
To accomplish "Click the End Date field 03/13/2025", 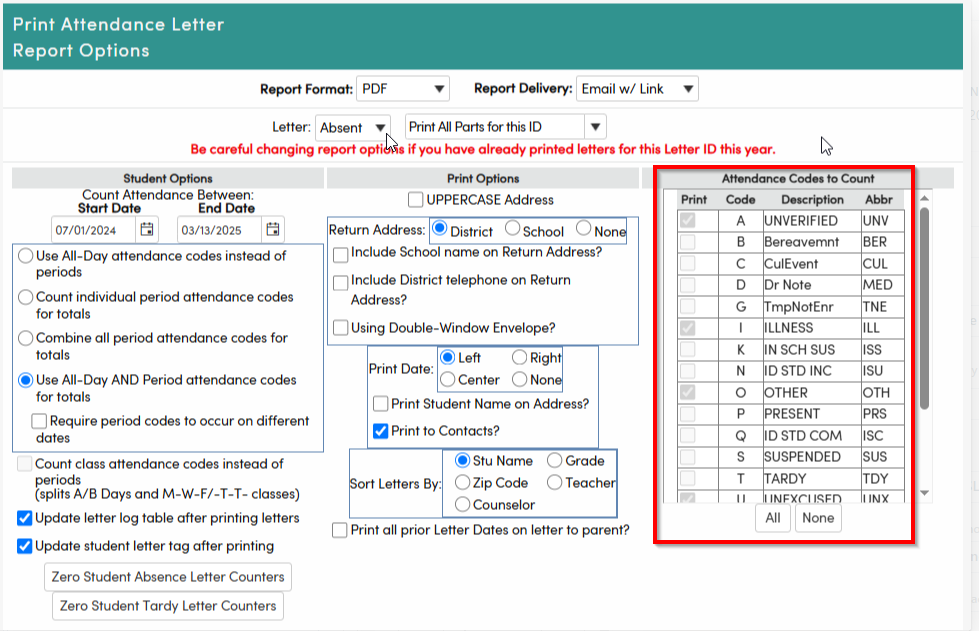I will click(x=219, y=230).
